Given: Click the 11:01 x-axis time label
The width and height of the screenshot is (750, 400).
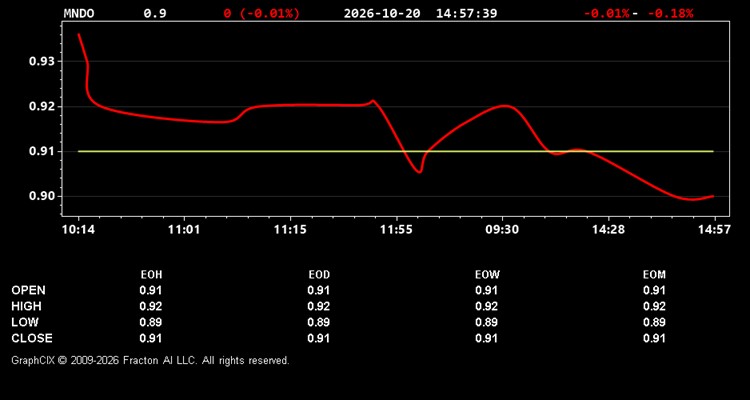Looking at the screenshot, I should 184,230.
